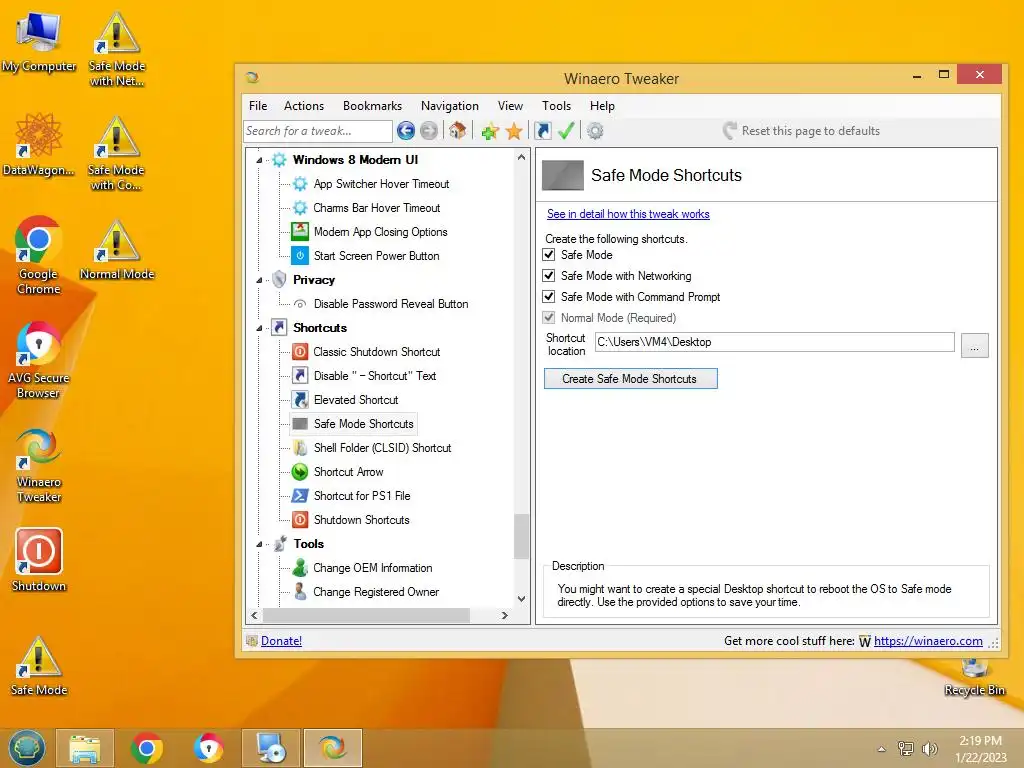Open the View menu
Viewport: 1024px width, 768px height.
pyautogui.click(x=510, y=106)
